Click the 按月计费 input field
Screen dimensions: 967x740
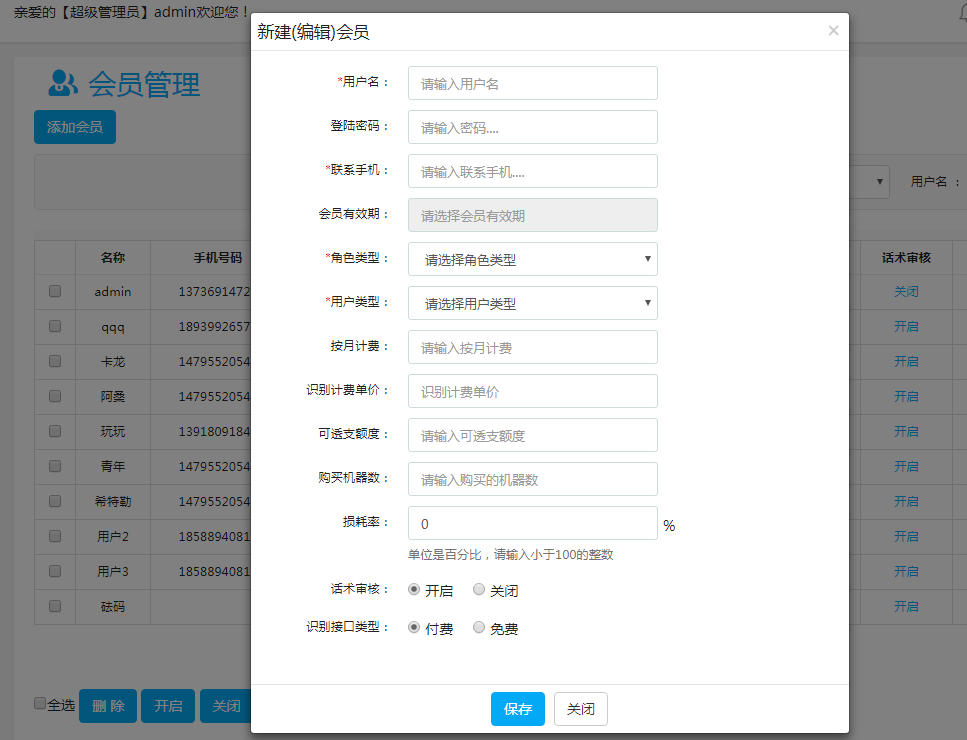point(532,347)
